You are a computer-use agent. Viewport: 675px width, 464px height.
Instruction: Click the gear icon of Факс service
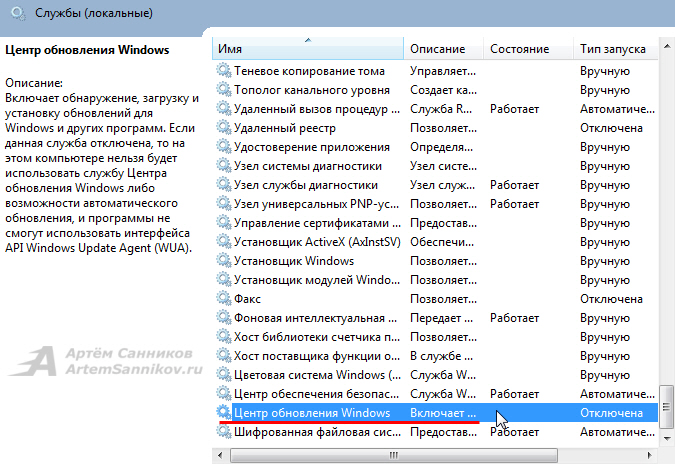tap(223, 298)
